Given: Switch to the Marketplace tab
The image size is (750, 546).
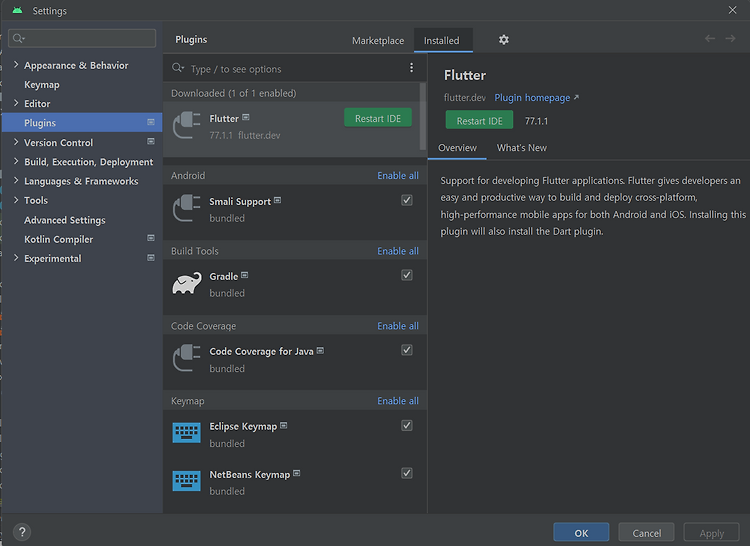Looking at the screenshot, I should click(378, 41).
